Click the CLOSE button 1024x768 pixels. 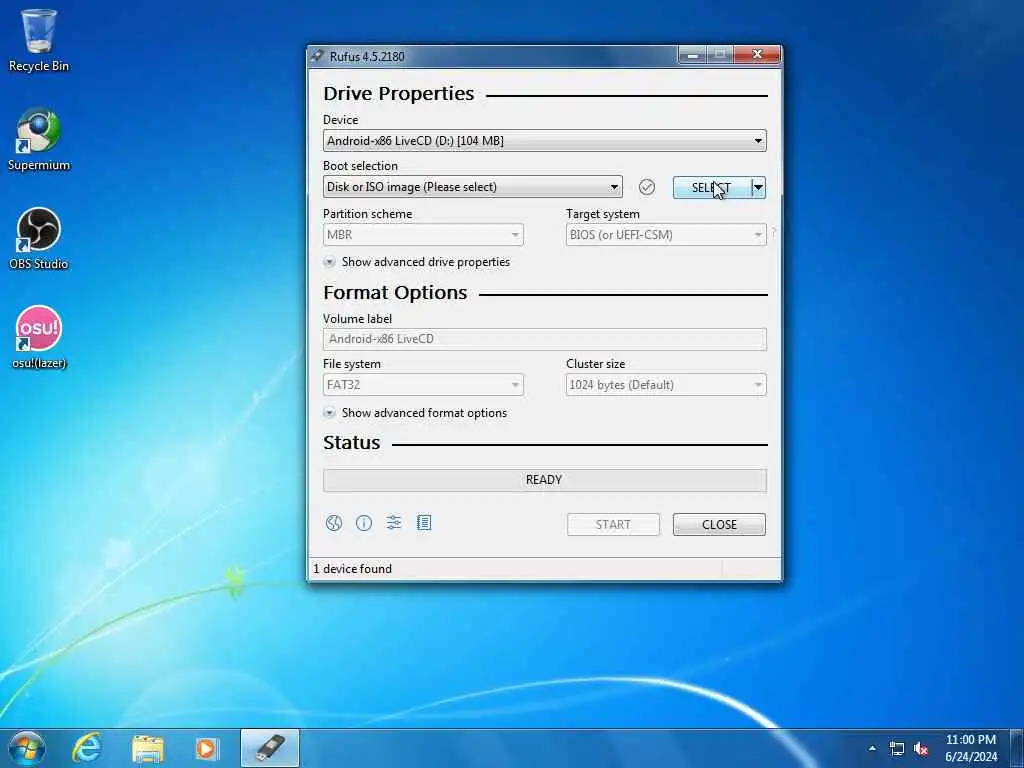coord(719,524)
